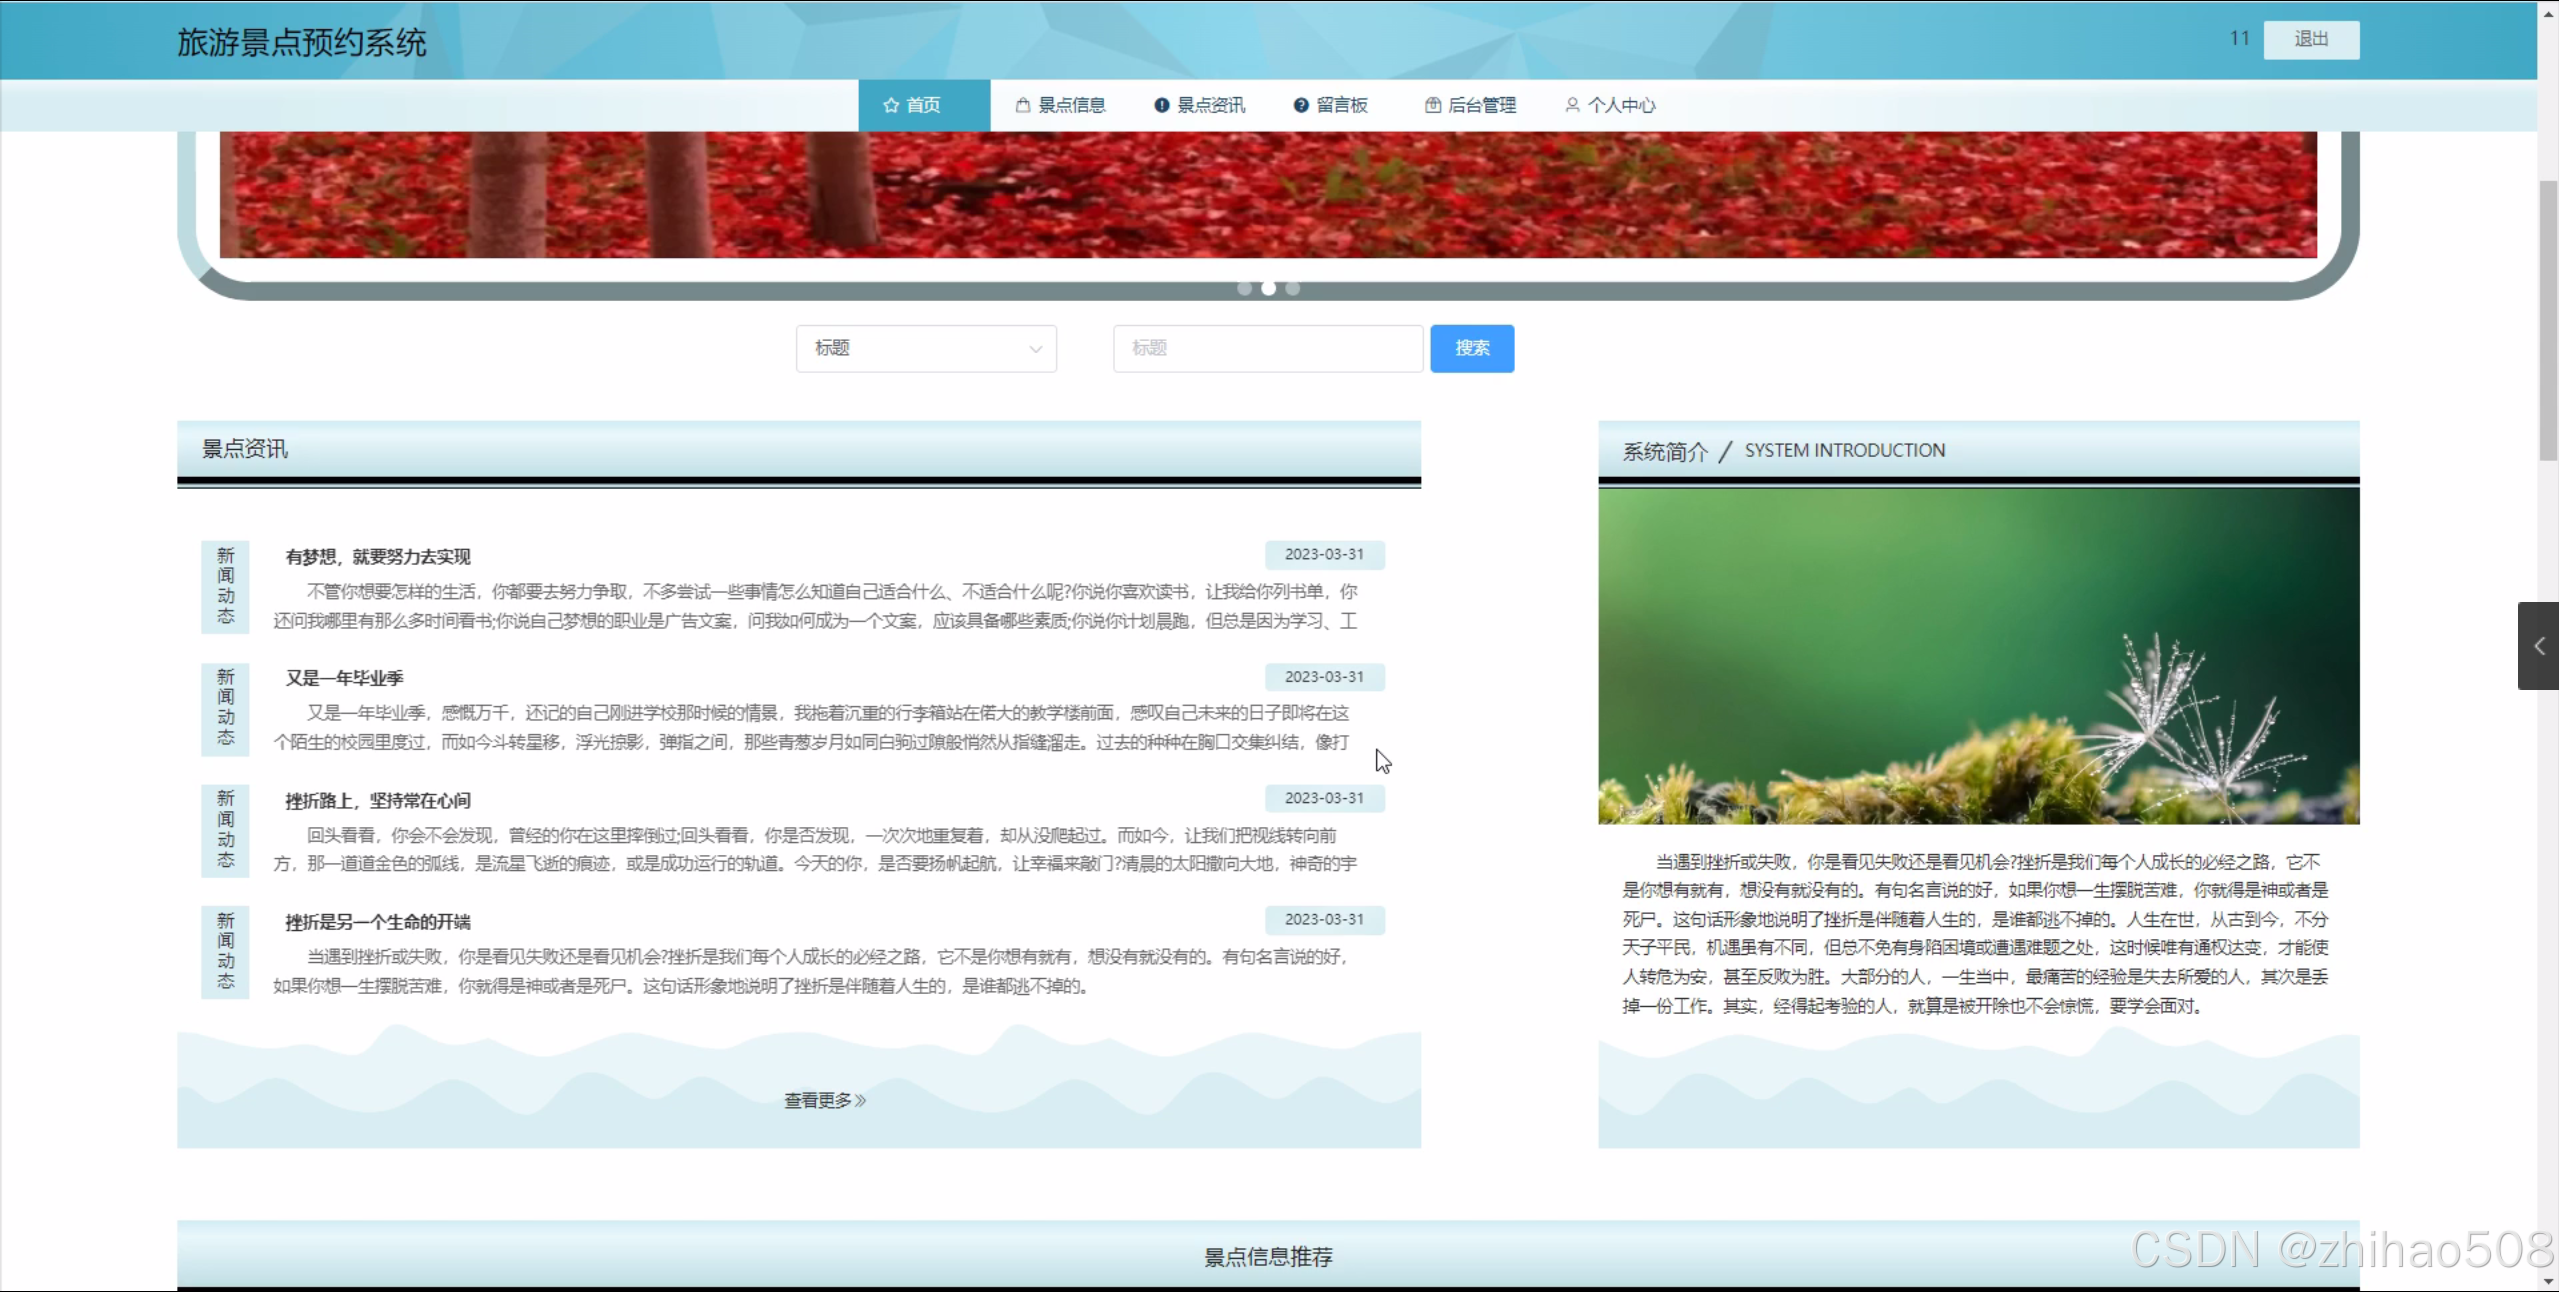Focus the 标题 search text input

click(x=1267, y=348)
